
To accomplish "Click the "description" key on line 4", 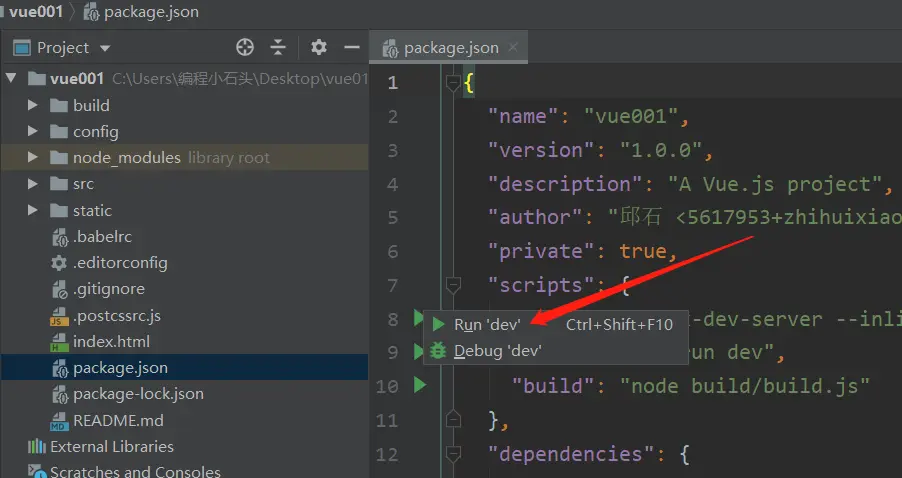I will [564, 185].
